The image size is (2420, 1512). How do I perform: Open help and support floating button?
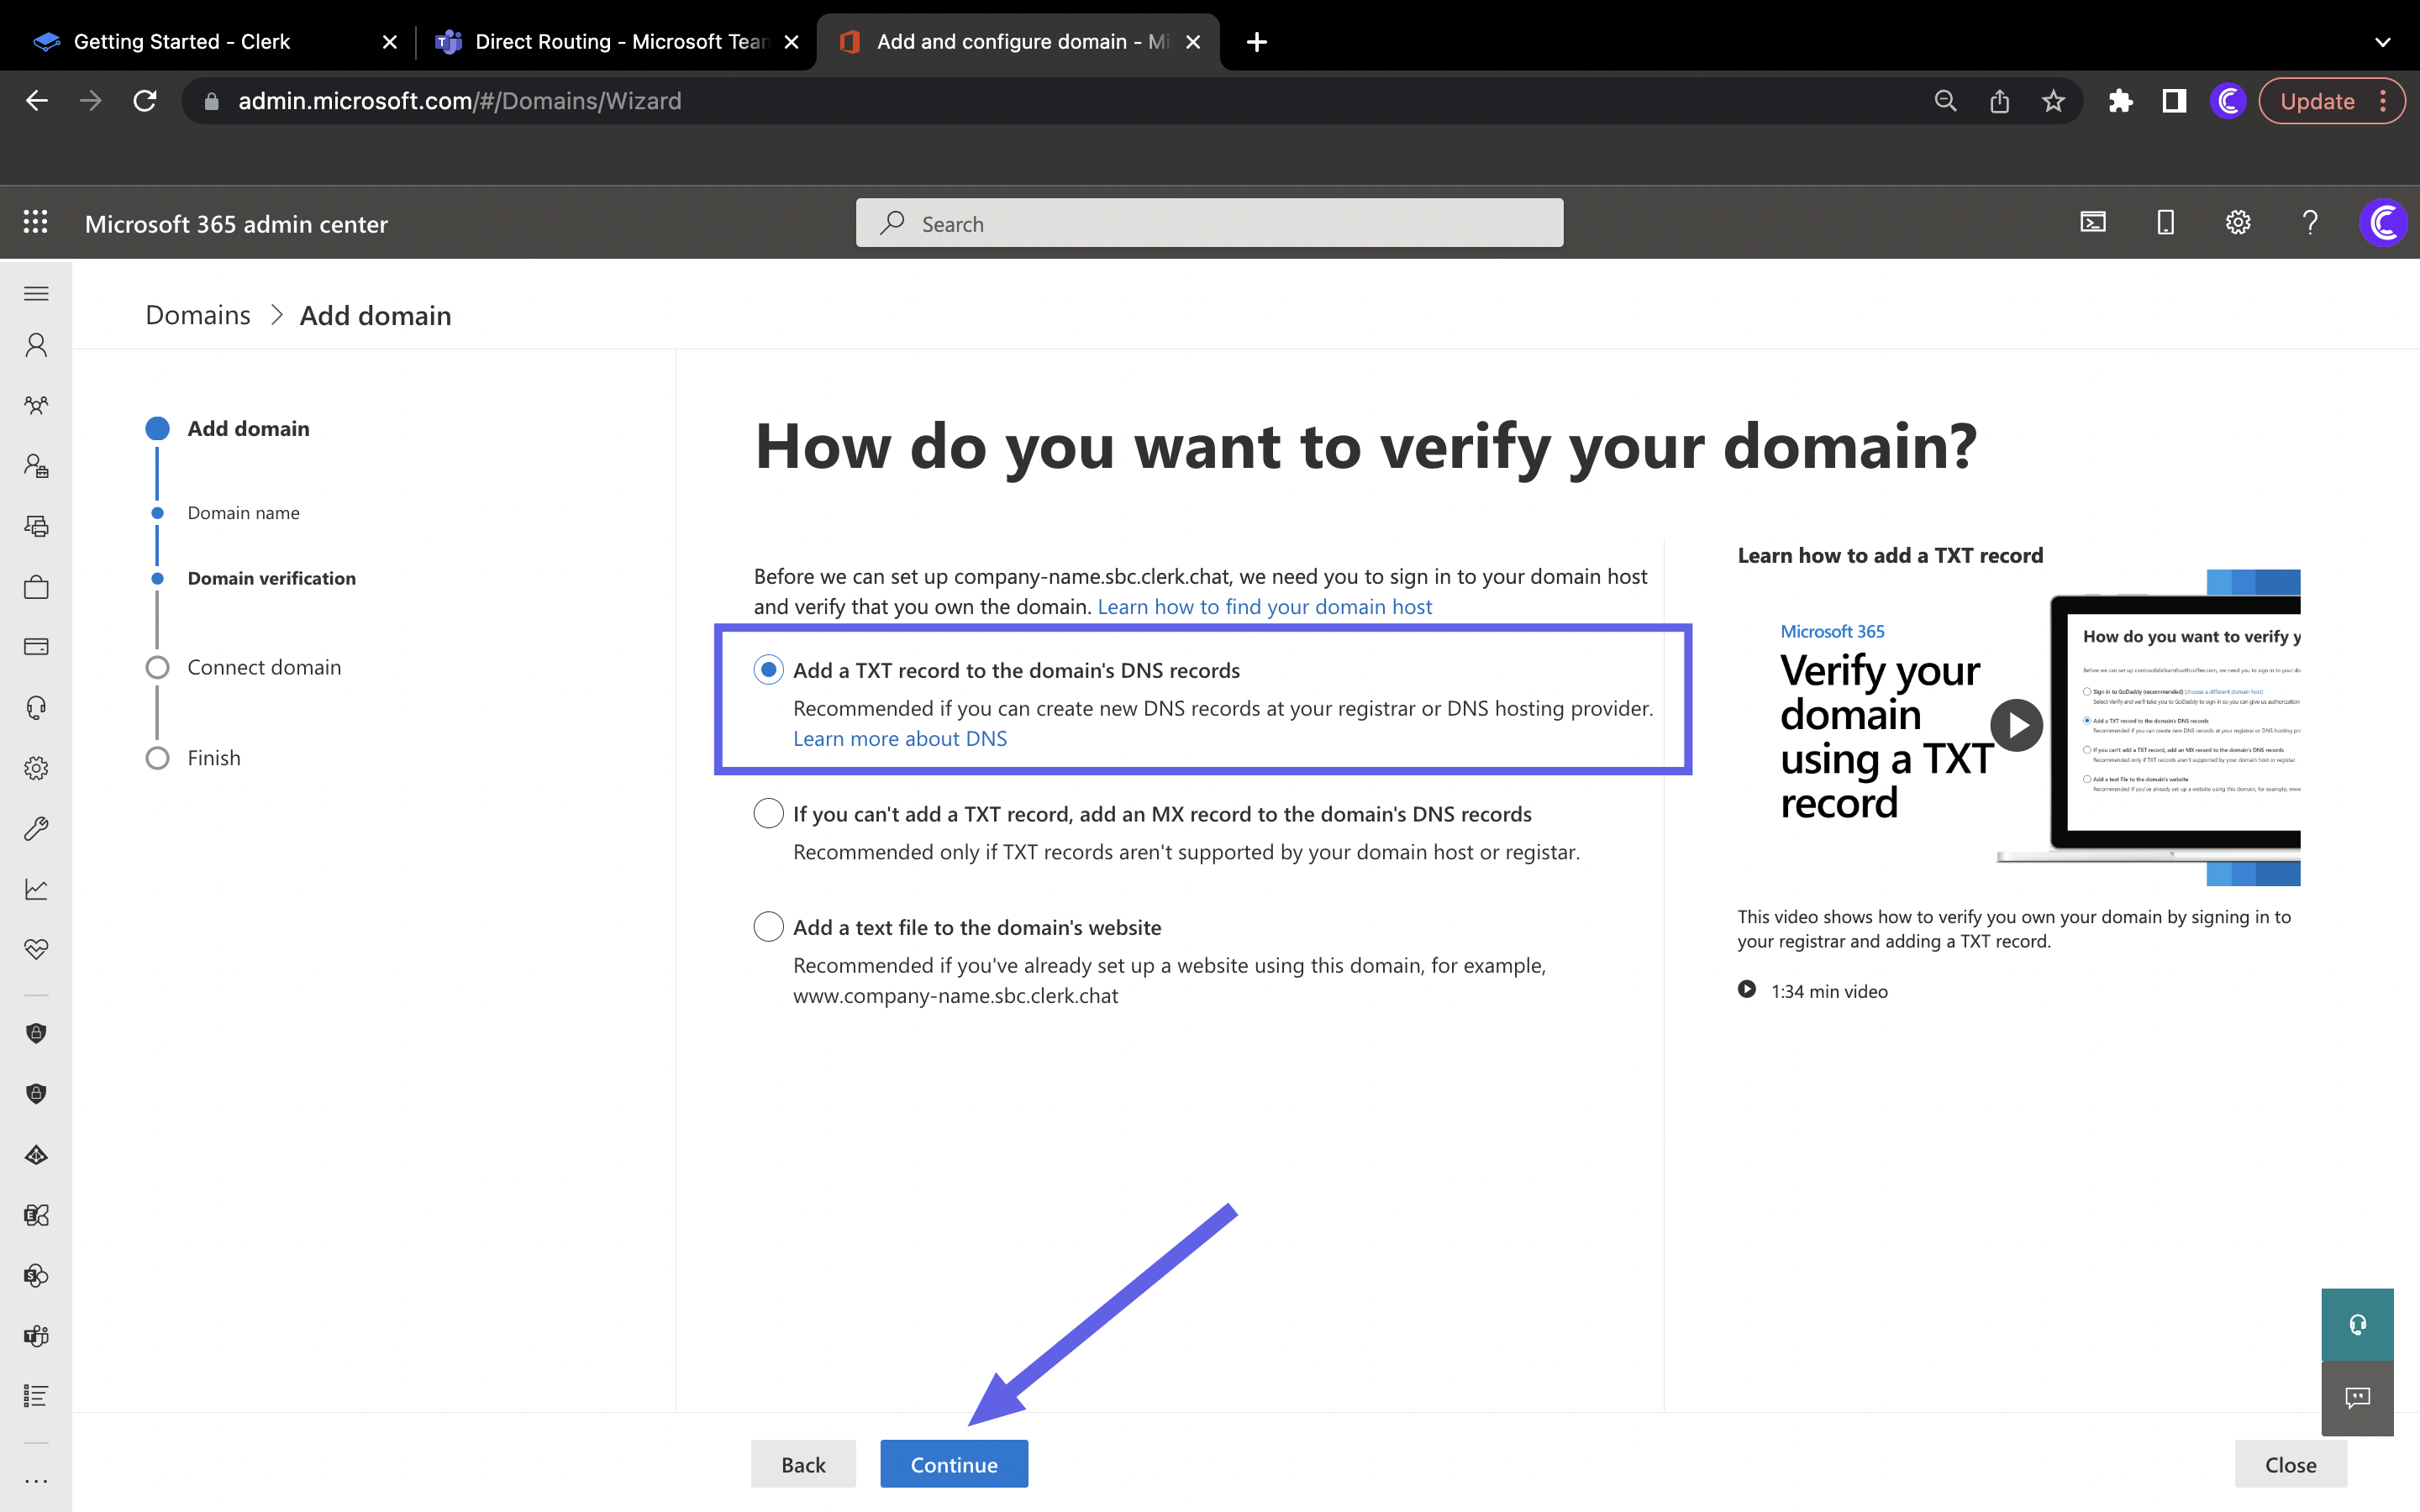(x=2357, y=1324)
